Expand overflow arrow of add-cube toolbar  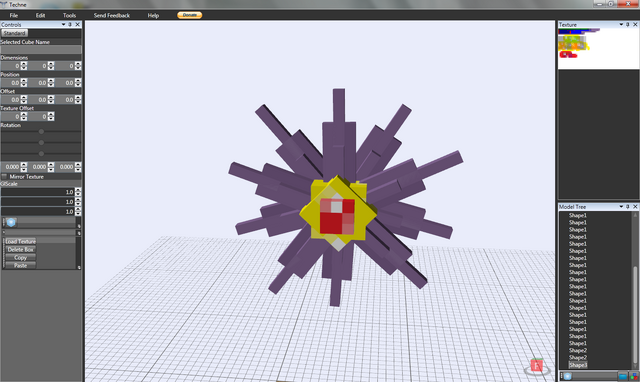79,226
